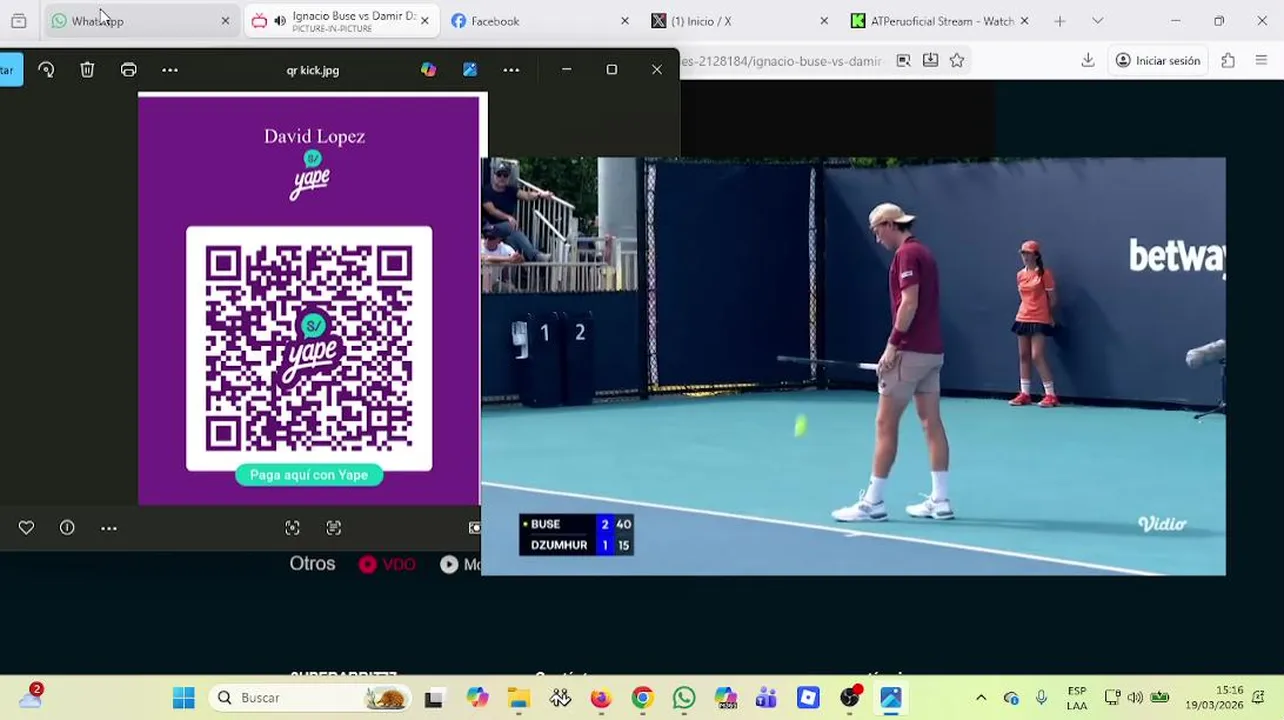
Task: Expand the list all tabs dropdown
Action: [1097, 21]
